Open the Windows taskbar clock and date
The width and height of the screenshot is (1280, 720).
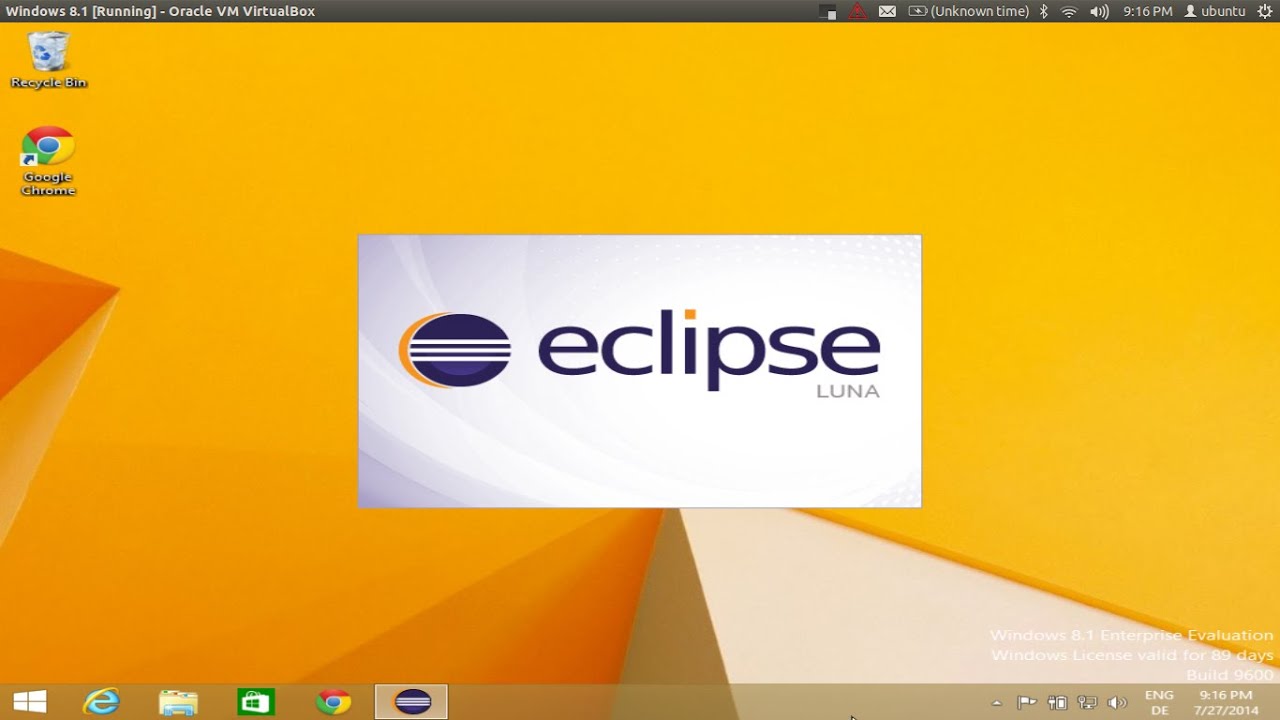[x=1226, y=702]
